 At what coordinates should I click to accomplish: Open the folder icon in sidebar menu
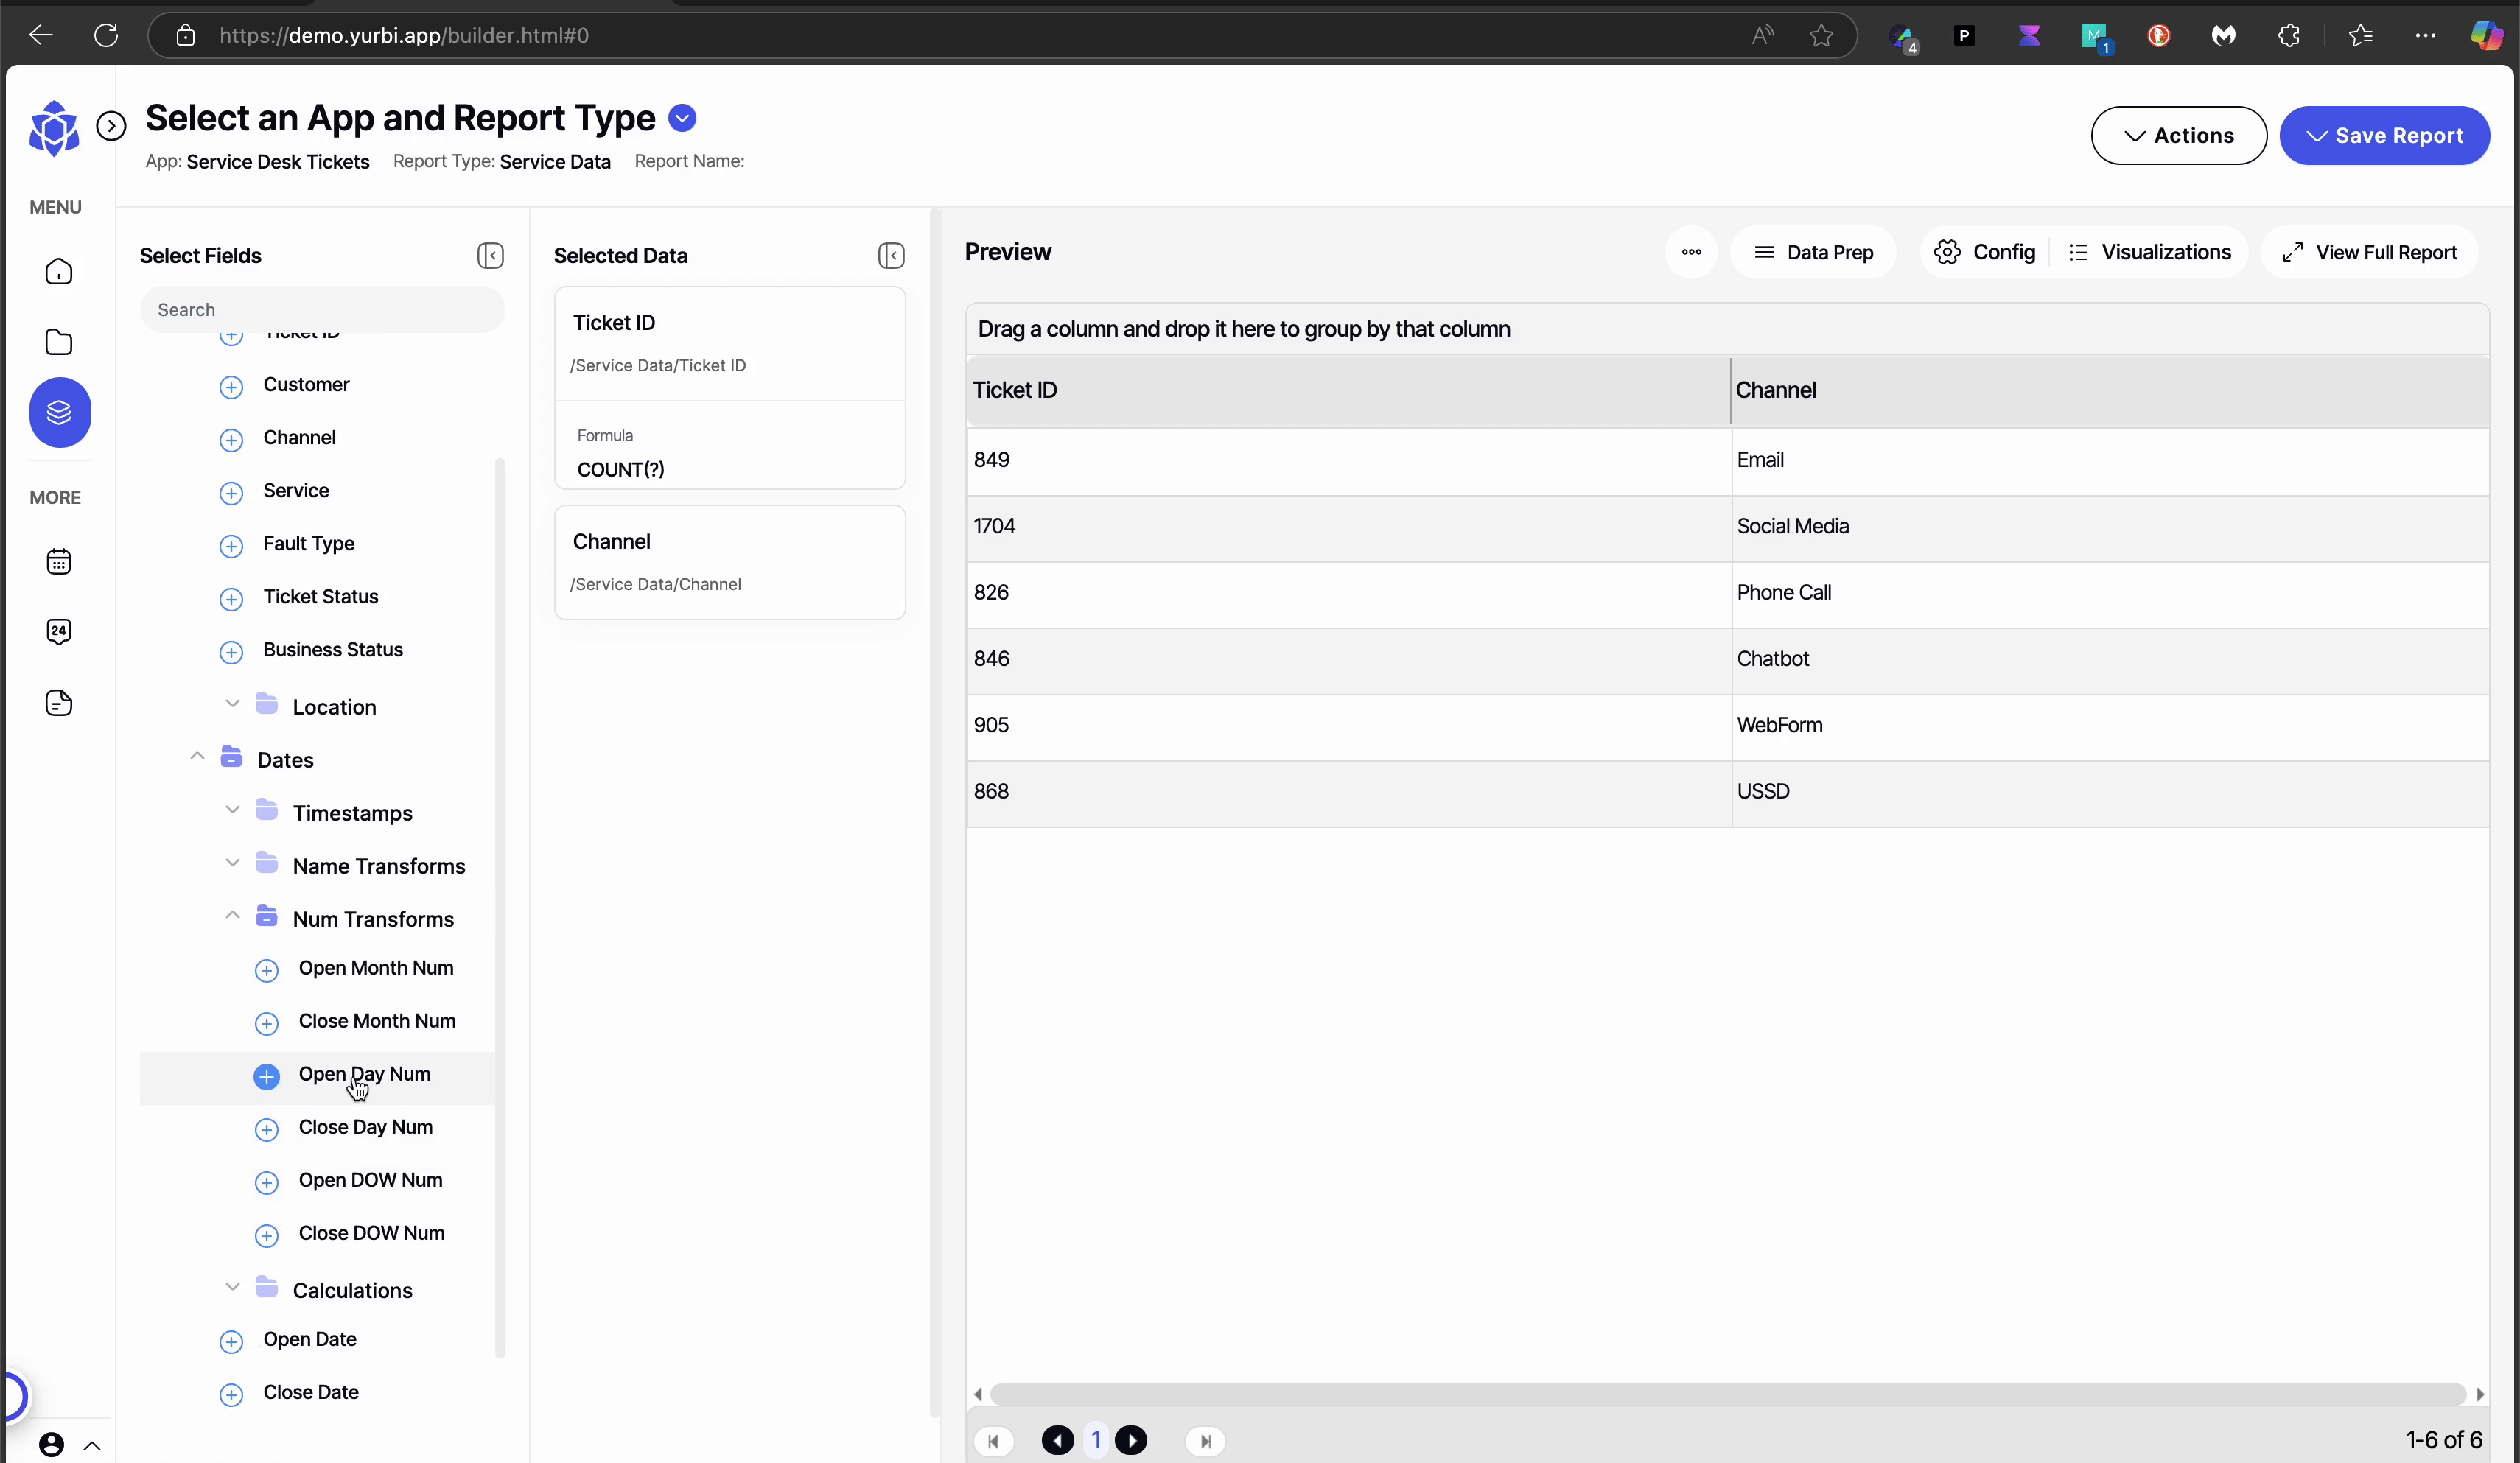tap(59, 342)
